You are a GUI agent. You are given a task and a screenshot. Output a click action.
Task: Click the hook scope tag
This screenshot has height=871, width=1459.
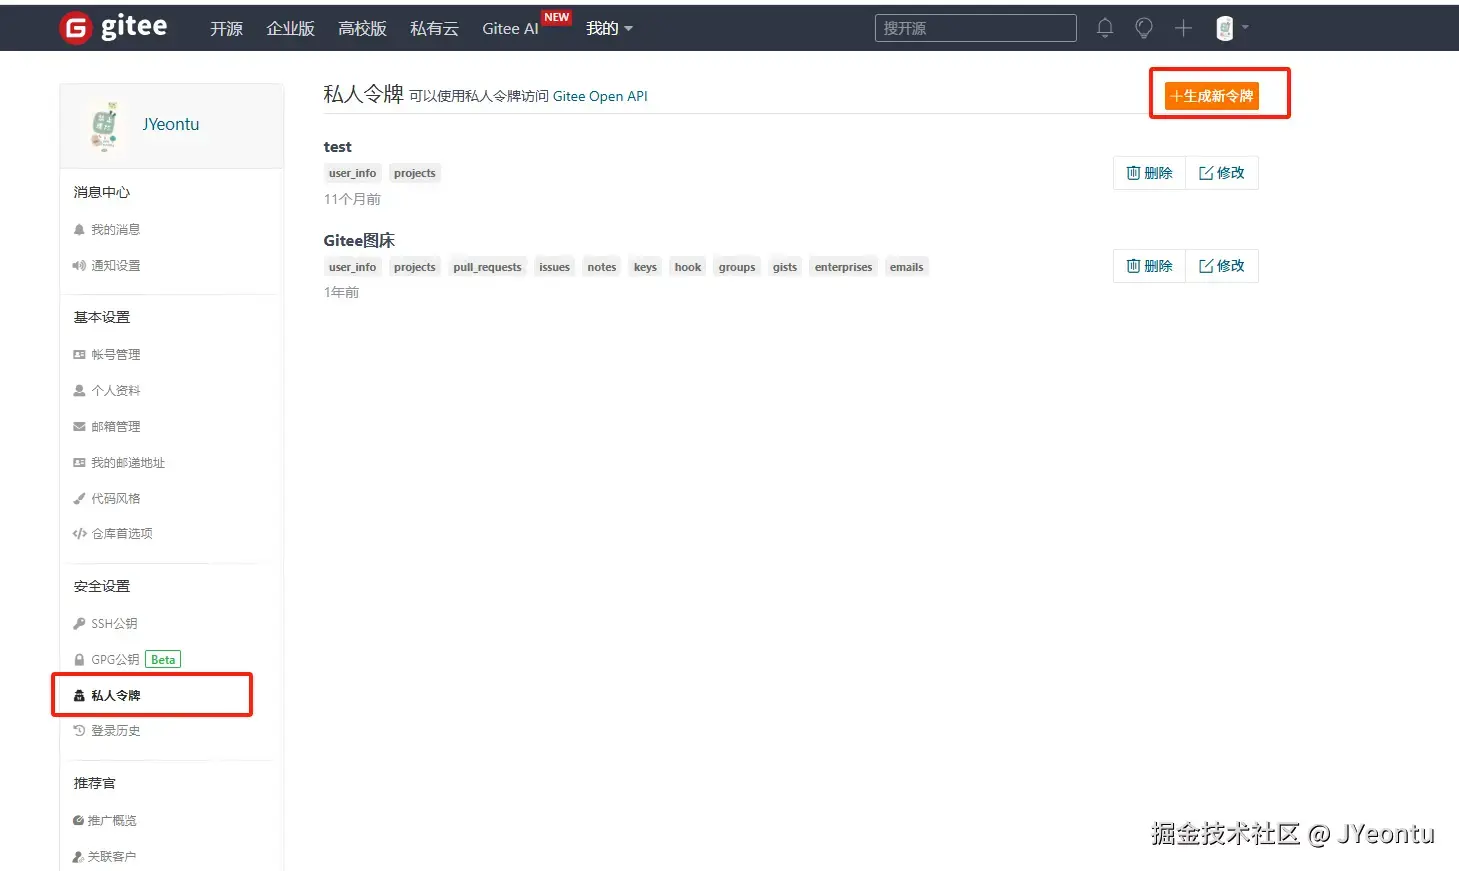pyautogui.click(x=688, y=267)
